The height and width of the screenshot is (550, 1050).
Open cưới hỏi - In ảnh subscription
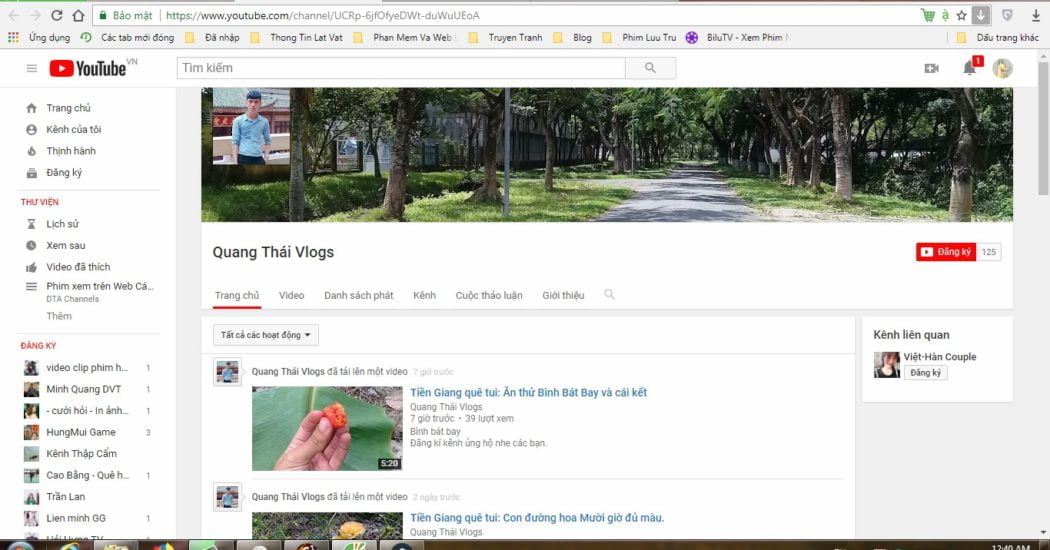(87, 411)
